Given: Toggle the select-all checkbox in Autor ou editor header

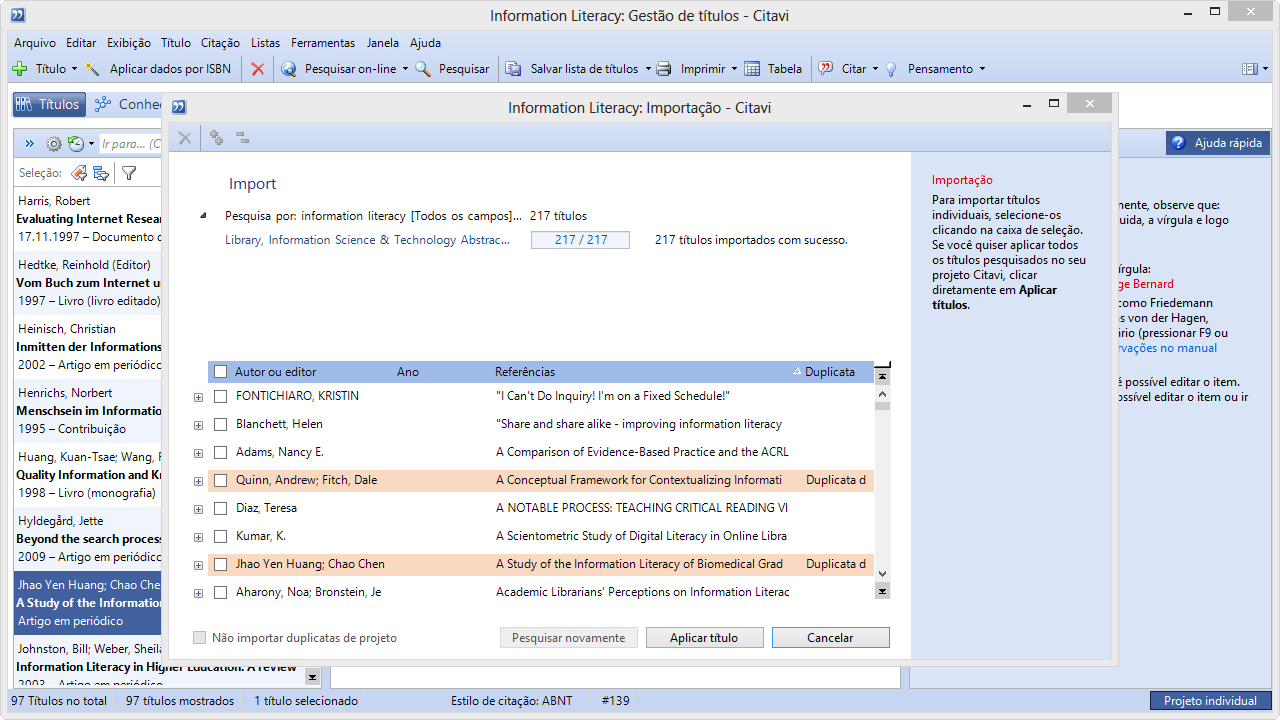Looking at the screenshot, I should click(221, 372).
